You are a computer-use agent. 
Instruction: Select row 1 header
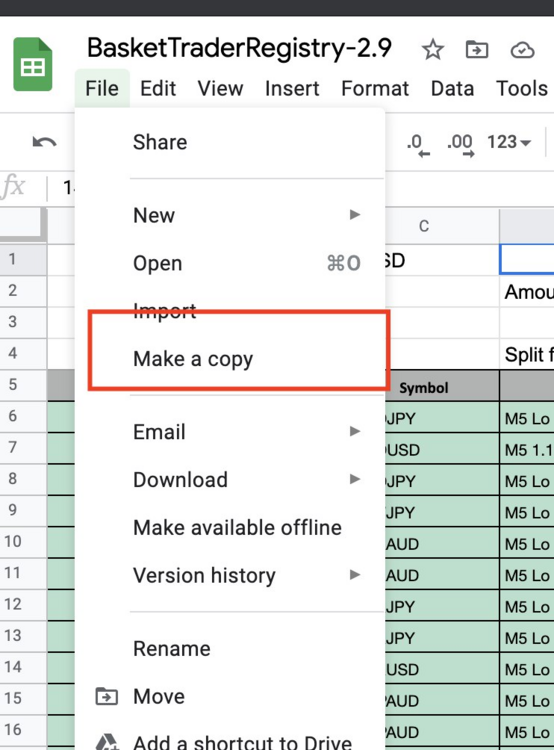[23, 259]
